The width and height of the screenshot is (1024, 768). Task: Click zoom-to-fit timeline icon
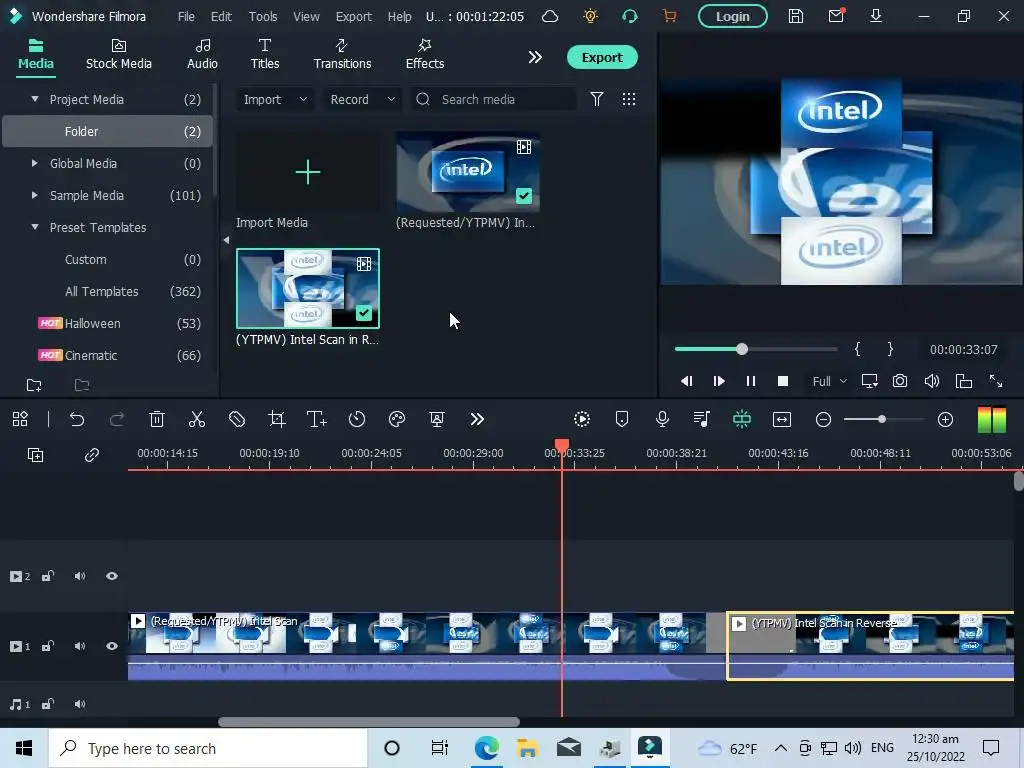tap(782, 419)
